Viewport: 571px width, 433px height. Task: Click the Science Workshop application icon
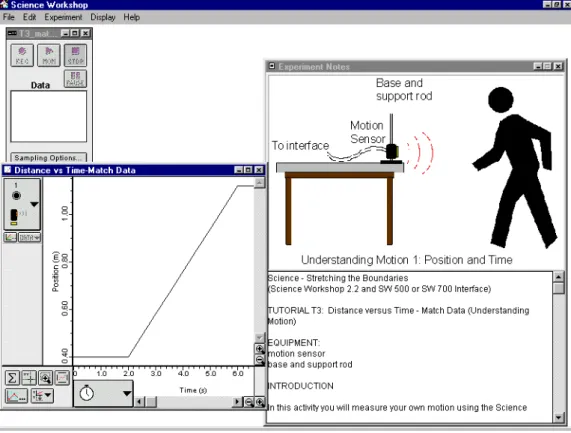[x=4, y=4]
